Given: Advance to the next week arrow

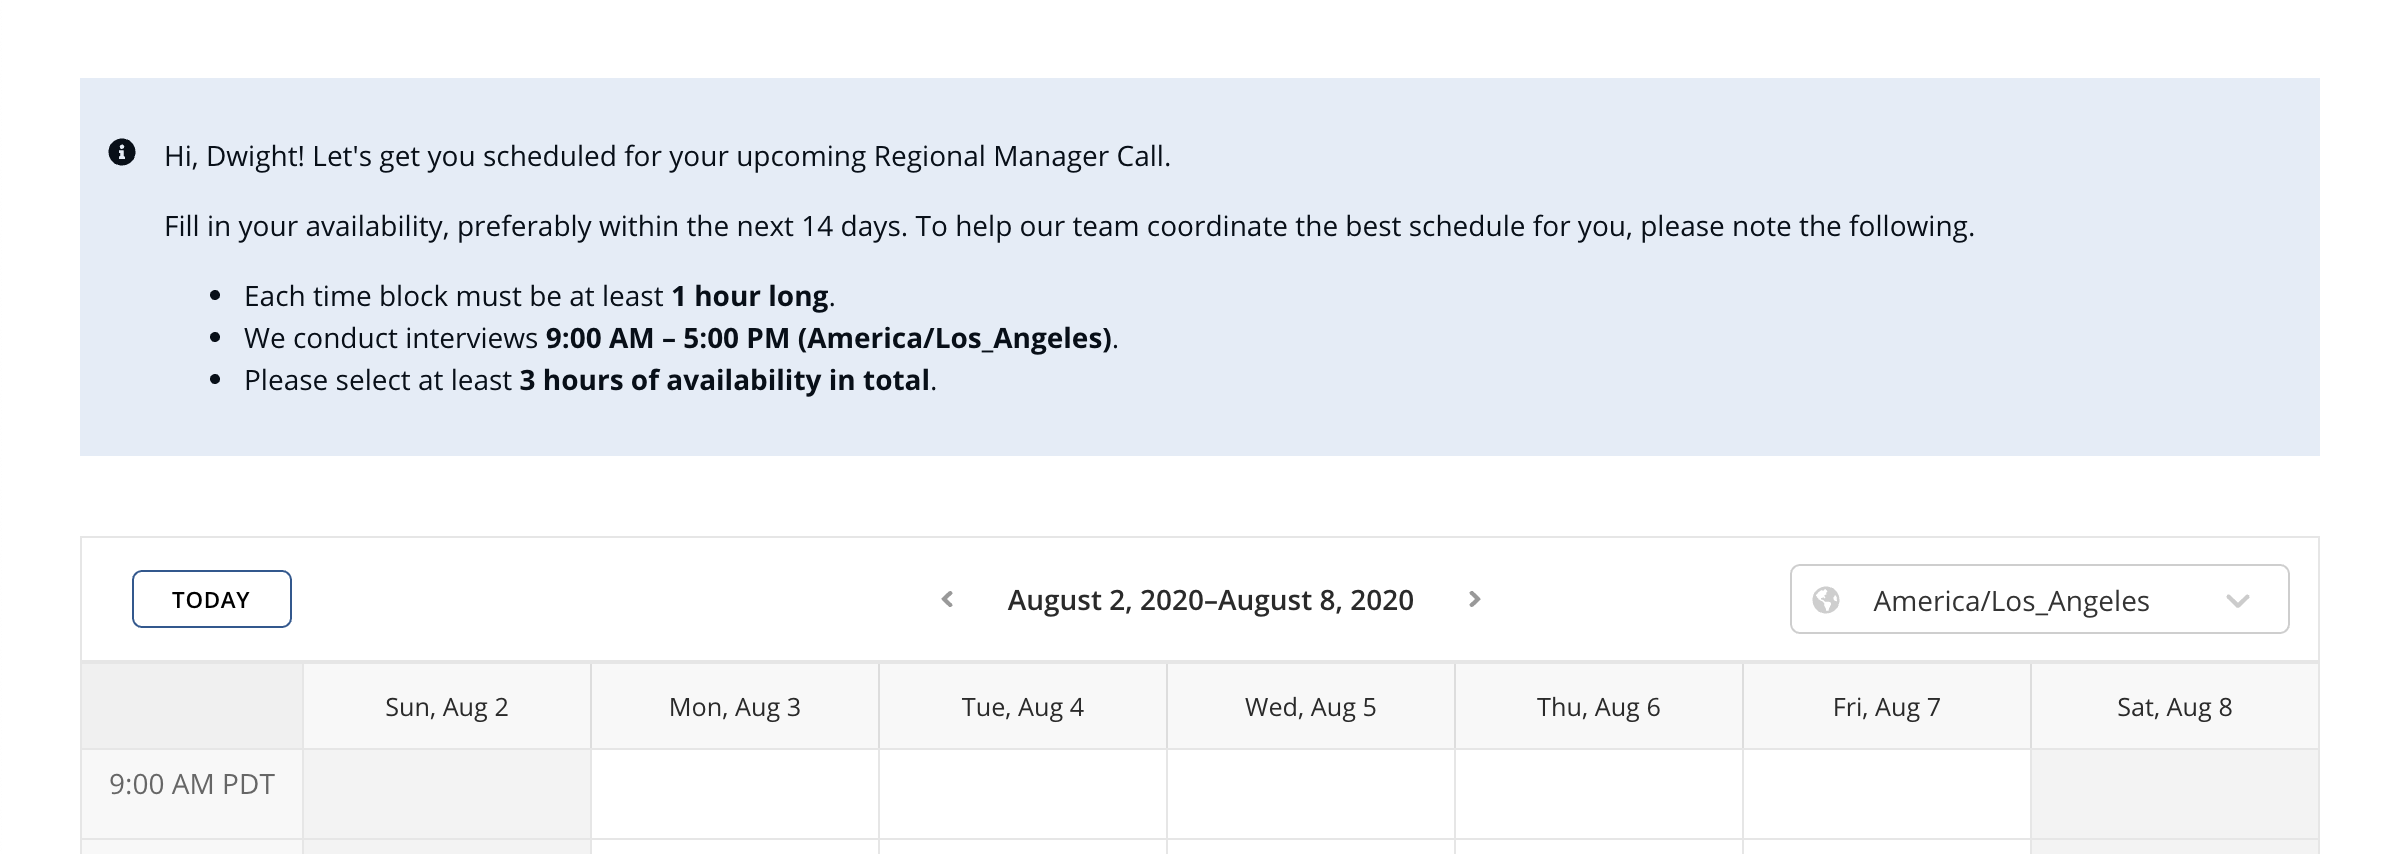Looking at the screenshot, I should coord(1474,599).
